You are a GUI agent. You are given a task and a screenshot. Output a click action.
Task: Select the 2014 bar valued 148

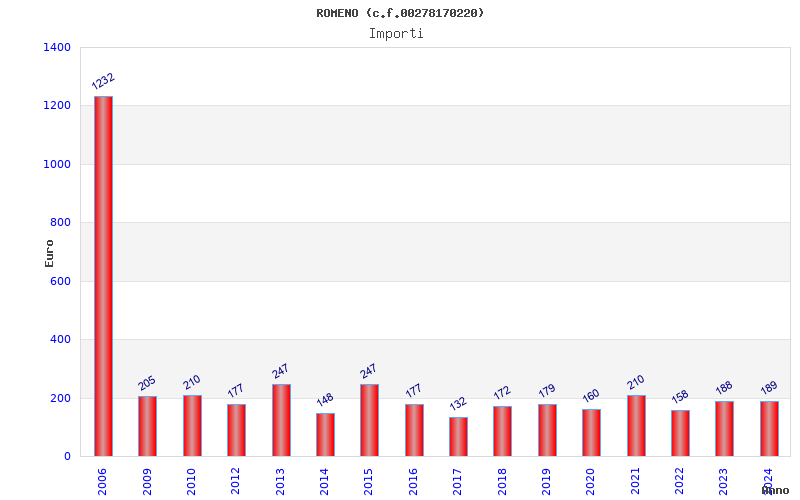click(x=326, y=435)
